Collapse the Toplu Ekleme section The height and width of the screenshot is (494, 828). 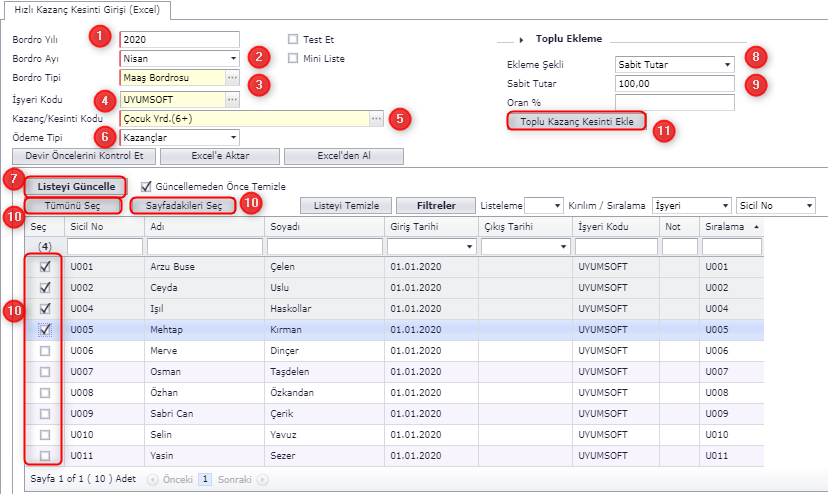pyautogui.click(x=521, y=39)
